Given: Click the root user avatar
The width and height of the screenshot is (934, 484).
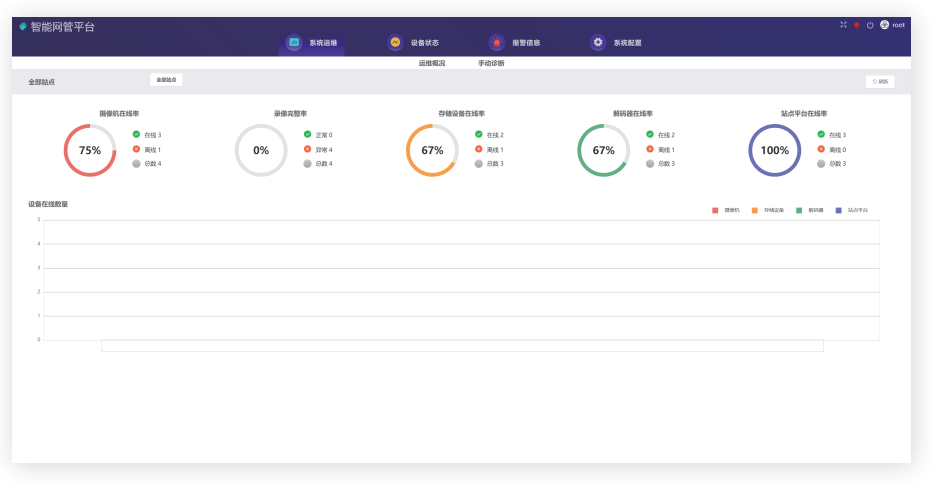Looking at the screenshot, I should tap(885, 24).
